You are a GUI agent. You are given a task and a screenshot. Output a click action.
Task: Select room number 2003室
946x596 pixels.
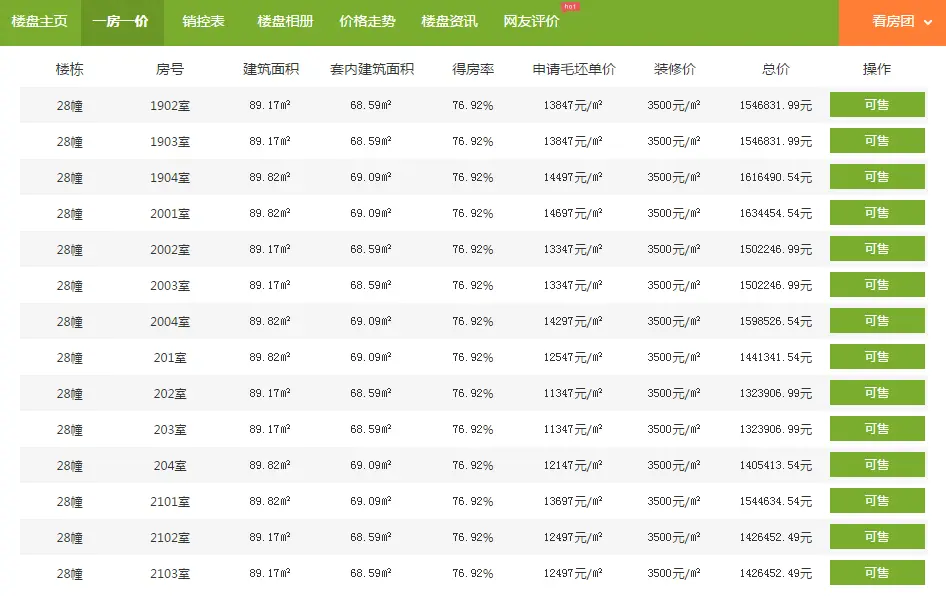[x=170, y=286]
